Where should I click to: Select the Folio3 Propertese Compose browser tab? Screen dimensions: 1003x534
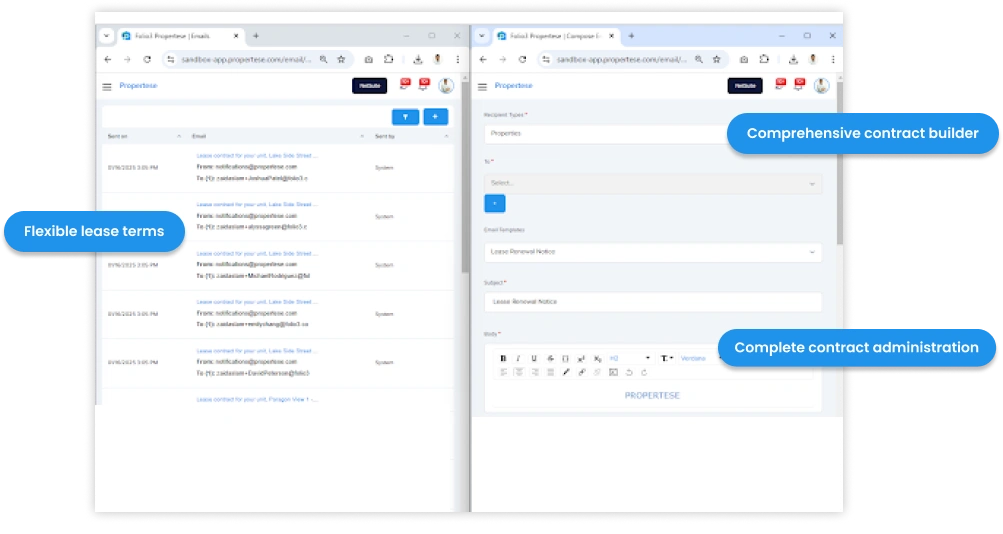click(x=557, y=36)
